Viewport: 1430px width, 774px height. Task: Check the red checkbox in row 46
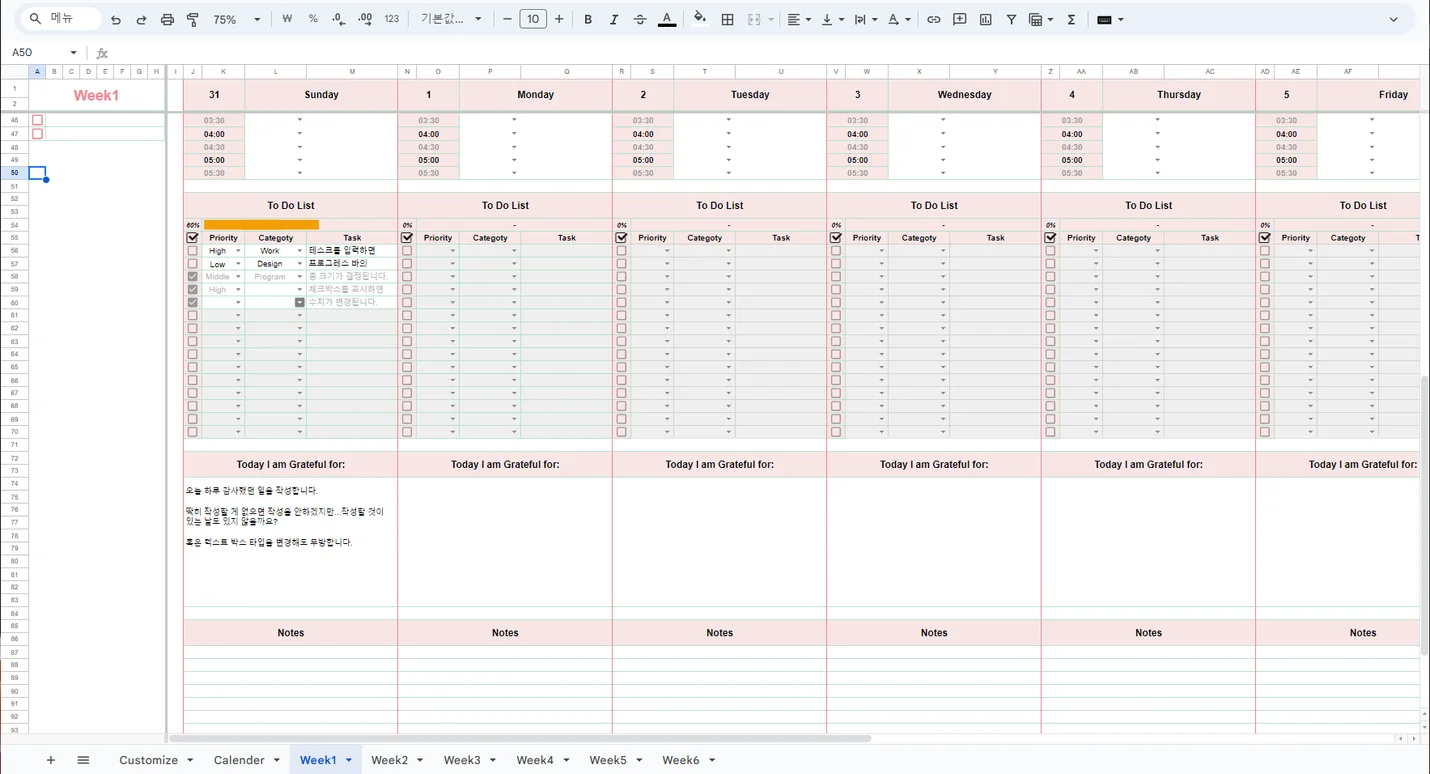click(x=37, y=120)
